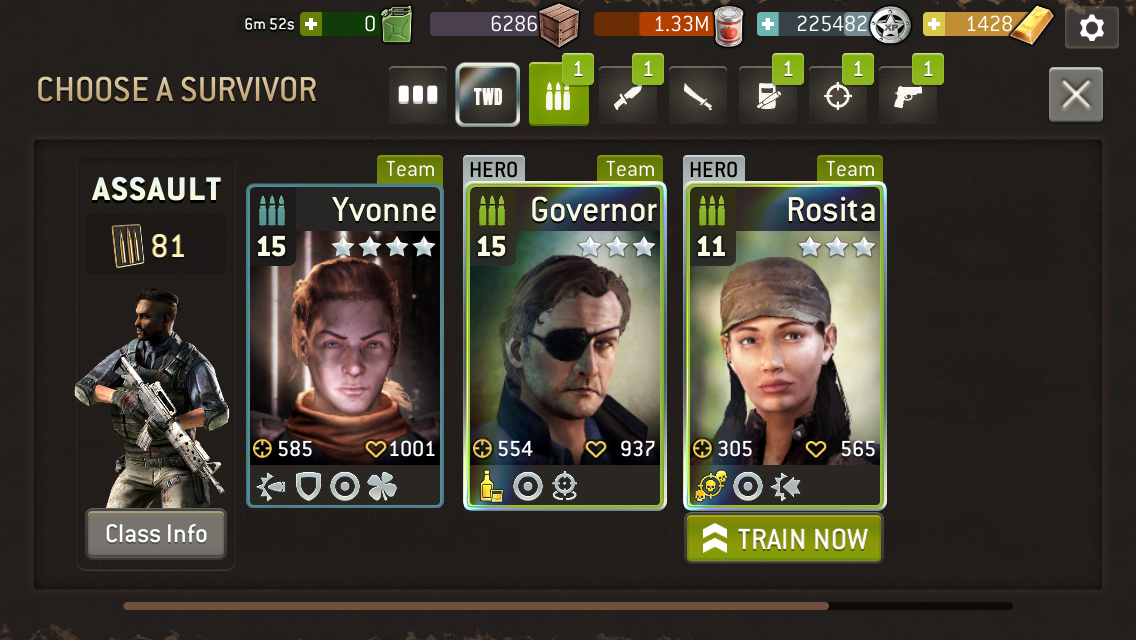Close the Choose a Survivor panel
The height and width of the screenshot is (640, 1136).
coord(1076,94)
